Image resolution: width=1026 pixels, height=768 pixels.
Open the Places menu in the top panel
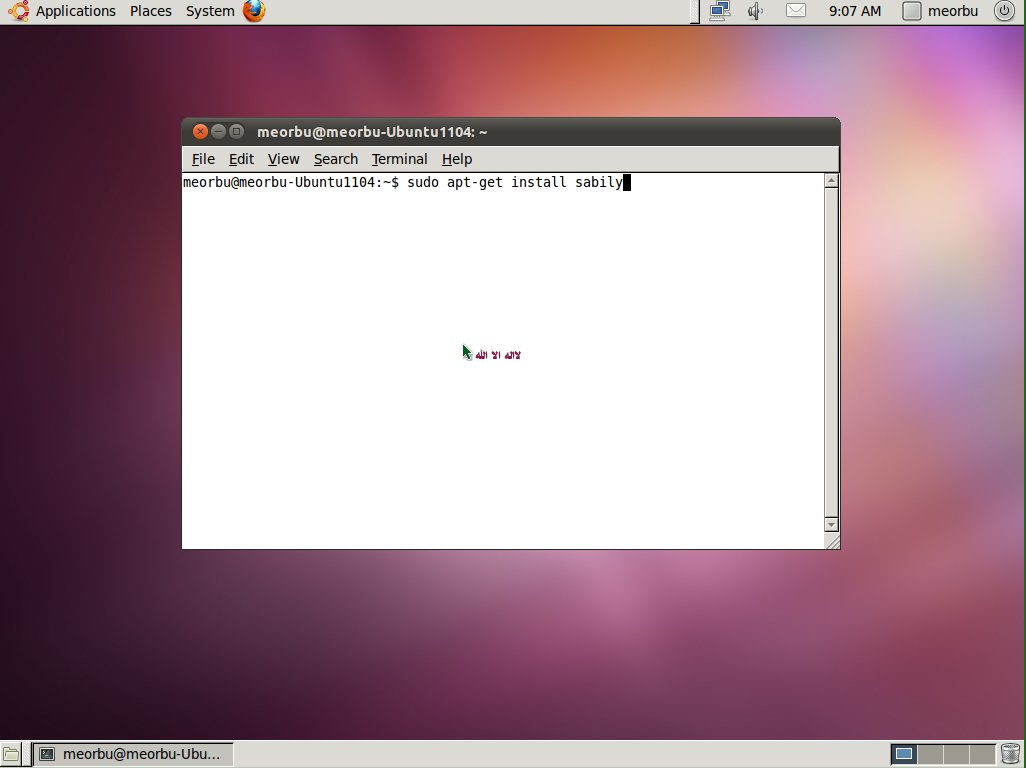click(150, 11)
